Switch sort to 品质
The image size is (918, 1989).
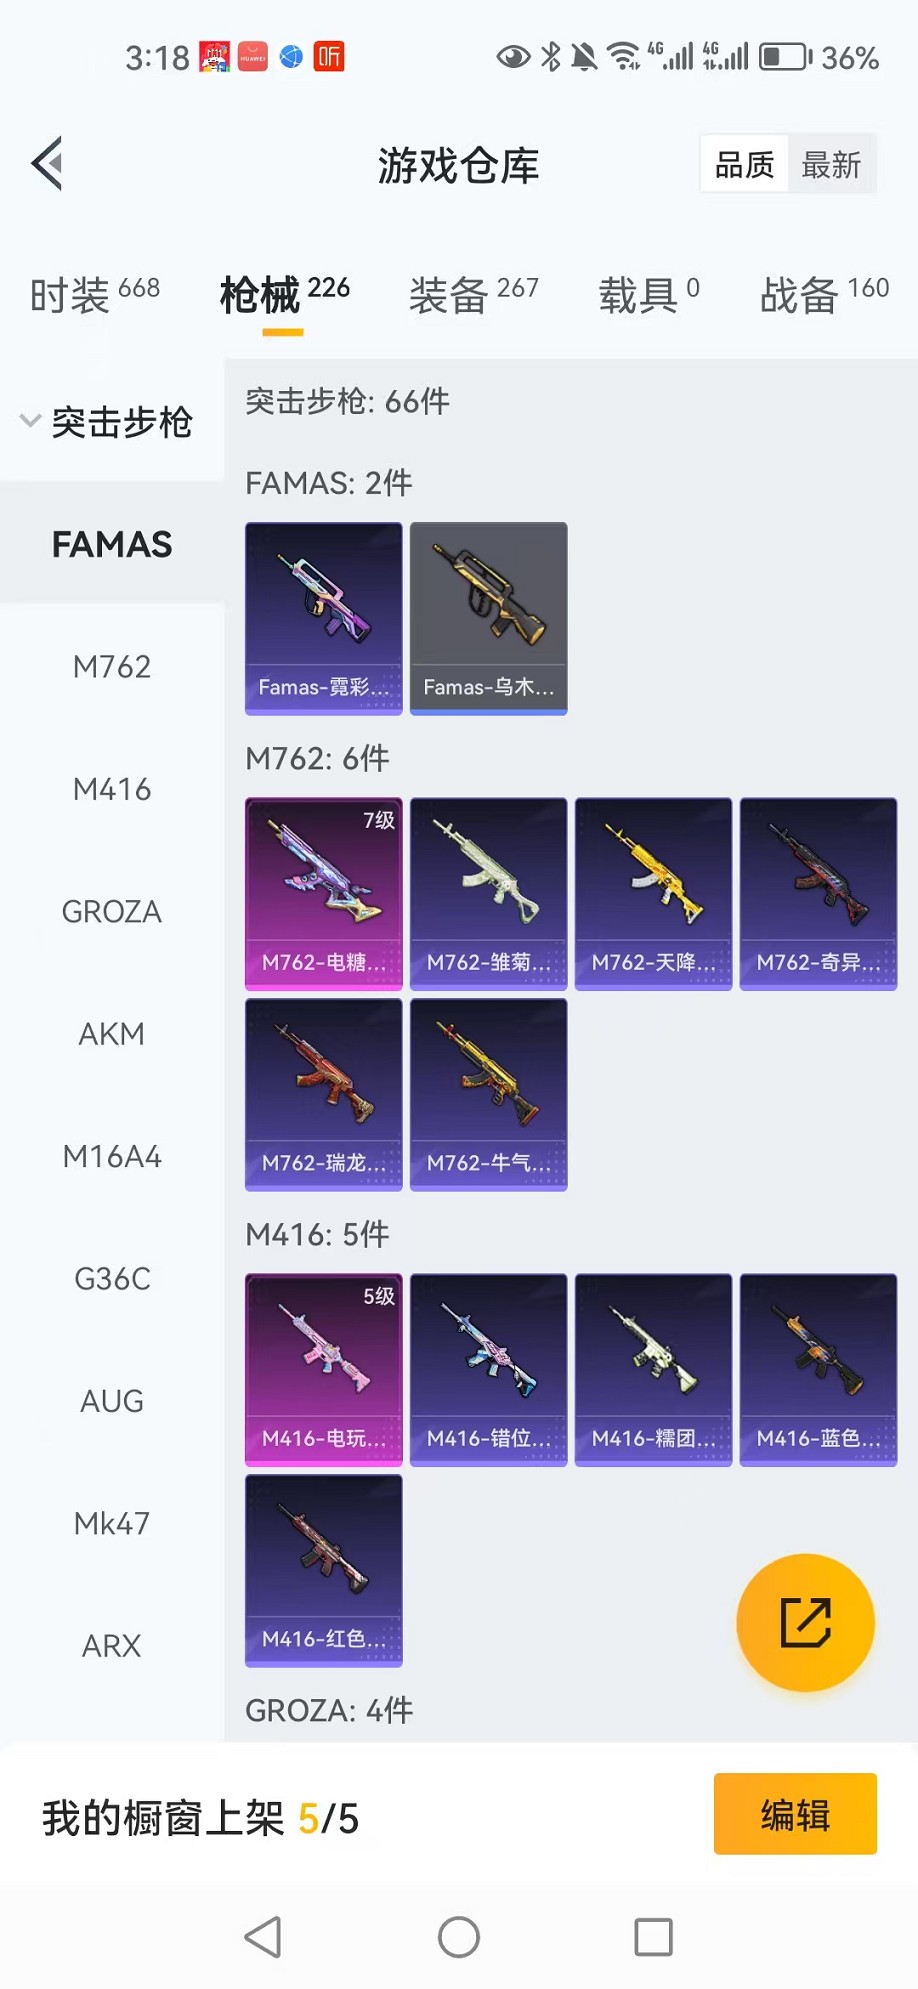[745, 165]
